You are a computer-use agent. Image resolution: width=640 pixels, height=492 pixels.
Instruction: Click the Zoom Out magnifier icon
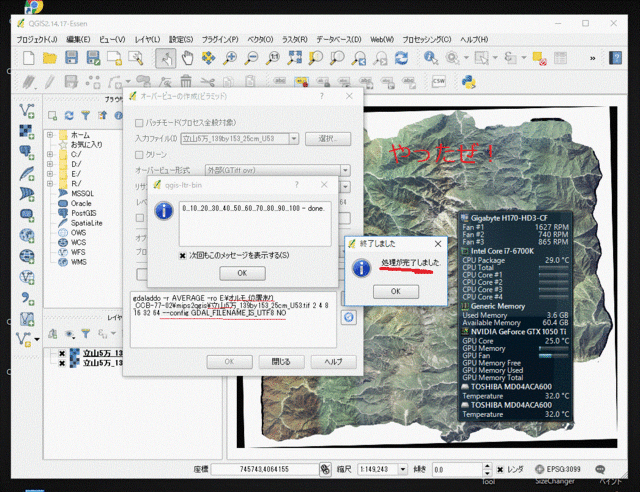click(x=251, y=58)
